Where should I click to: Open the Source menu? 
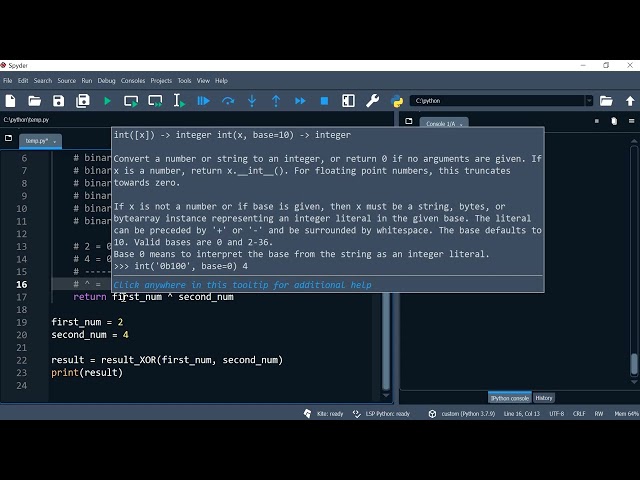[x=67, y=81]
